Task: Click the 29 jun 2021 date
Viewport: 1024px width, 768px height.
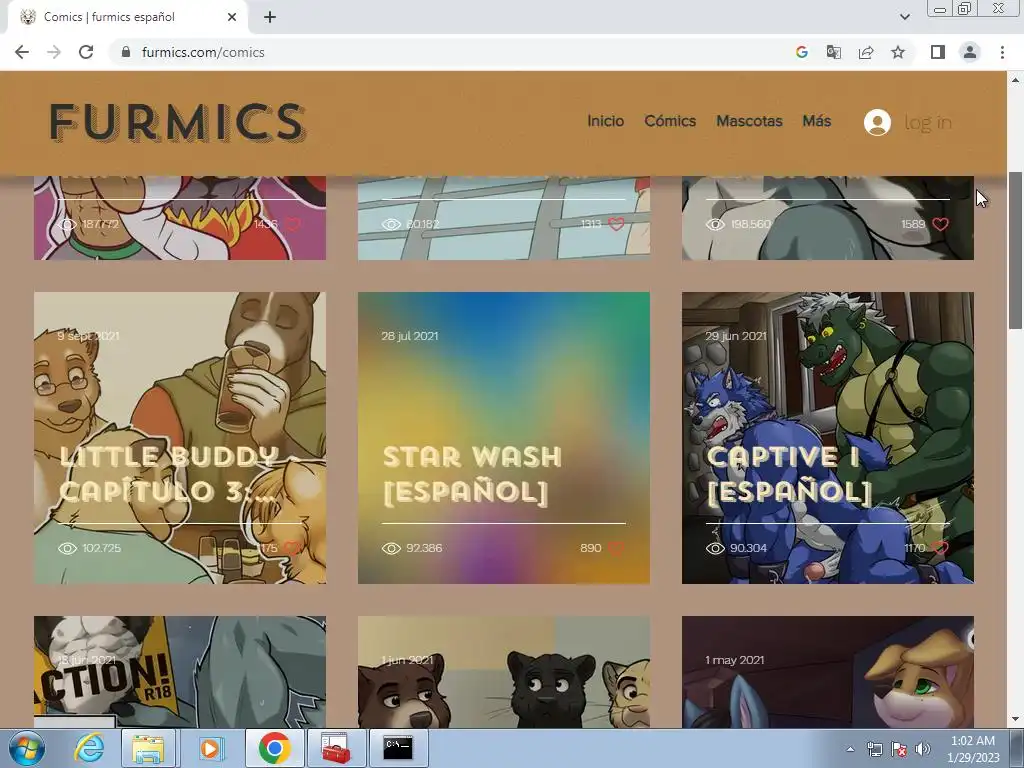Action: [735, 336]
